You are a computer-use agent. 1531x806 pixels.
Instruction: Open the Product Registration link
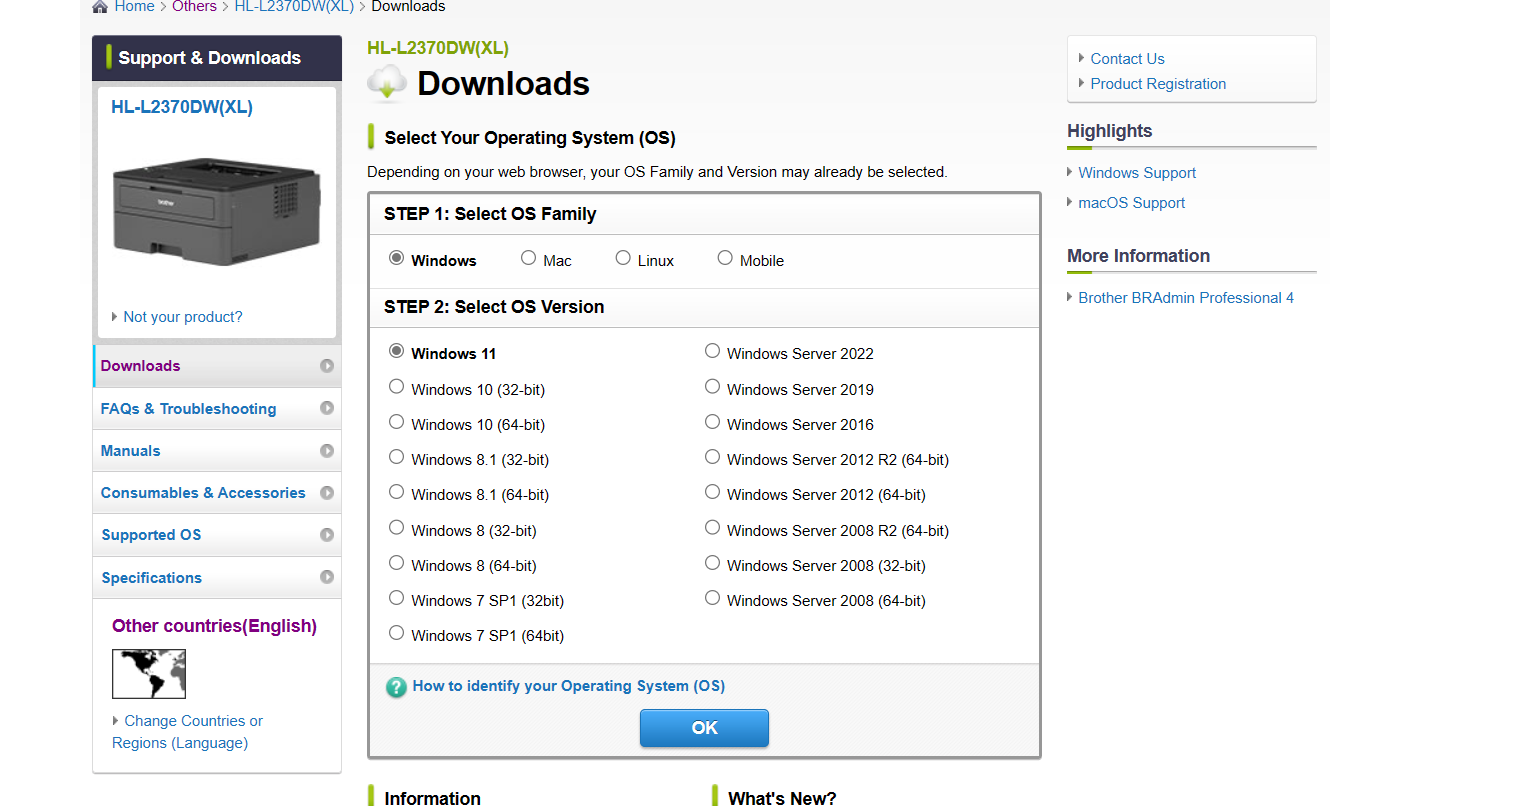pos(1158,84)
